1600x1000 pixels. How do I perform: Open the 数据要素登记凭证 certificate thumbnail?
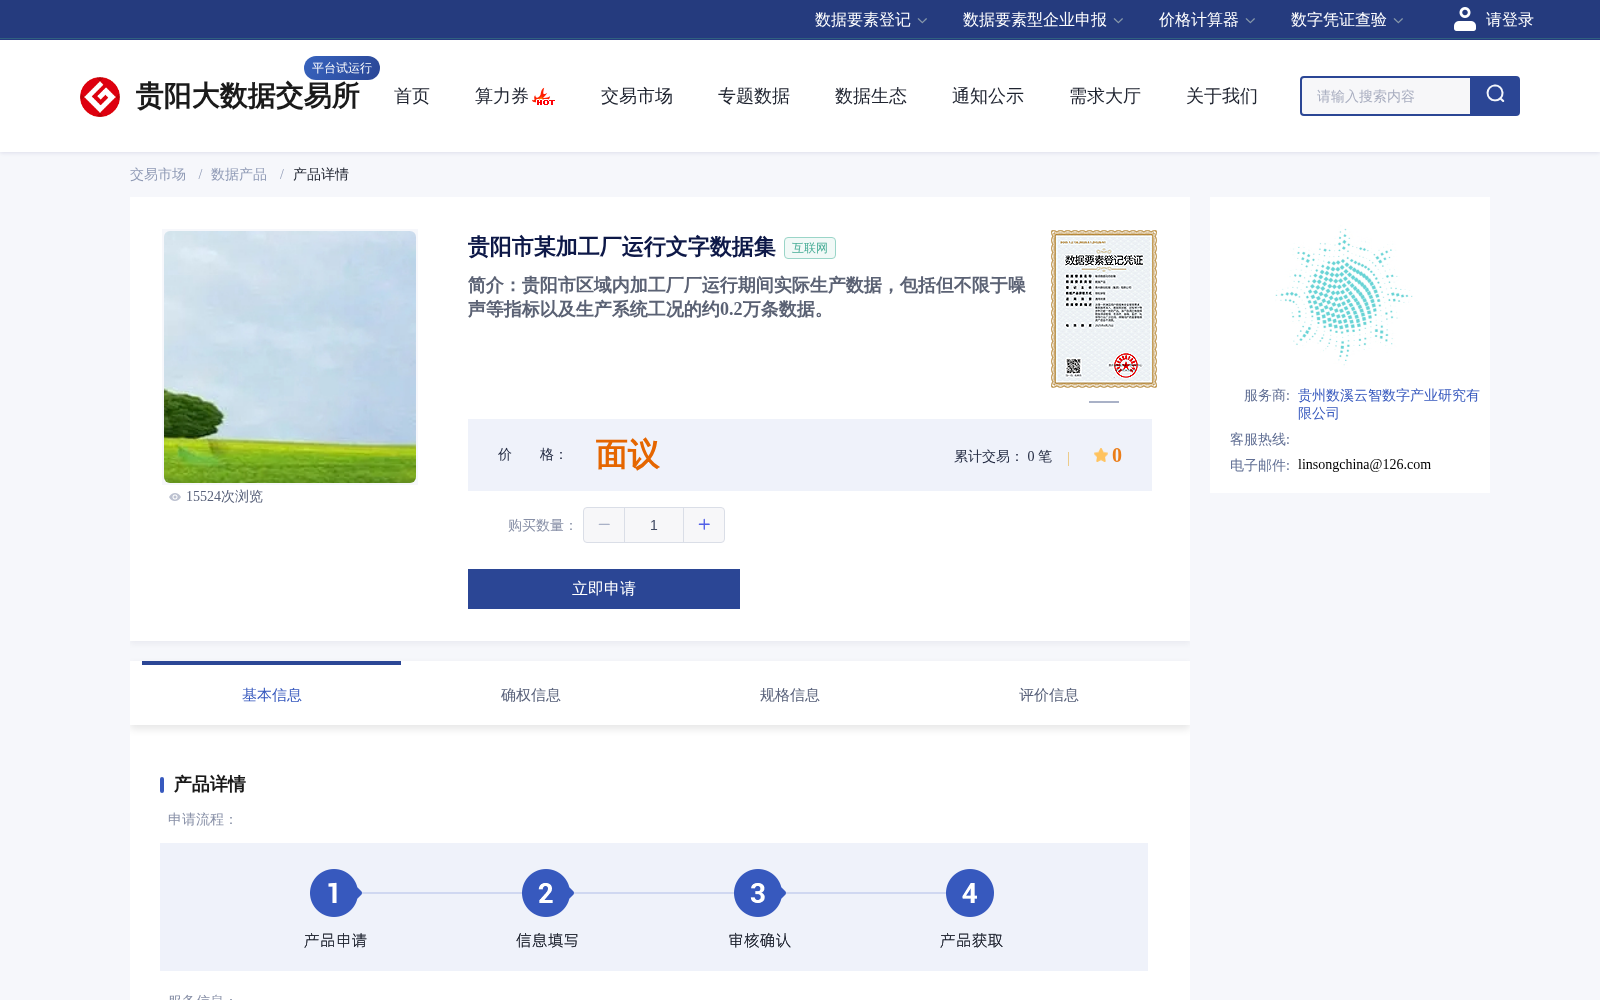(x=1104, y=309)
